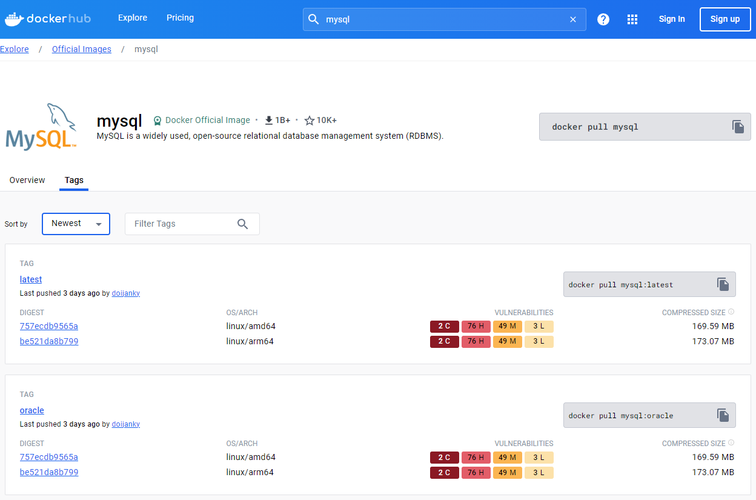Click 2 C critical badge for latest amd64

pos(444,326)
